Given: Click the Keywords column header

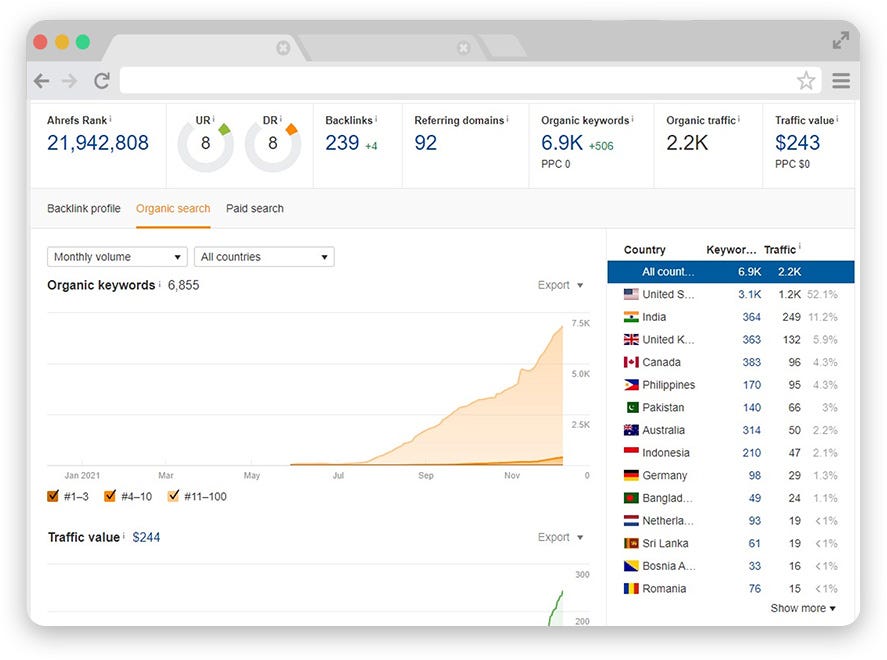Looking at the screenshot, I should click(731, 249).
